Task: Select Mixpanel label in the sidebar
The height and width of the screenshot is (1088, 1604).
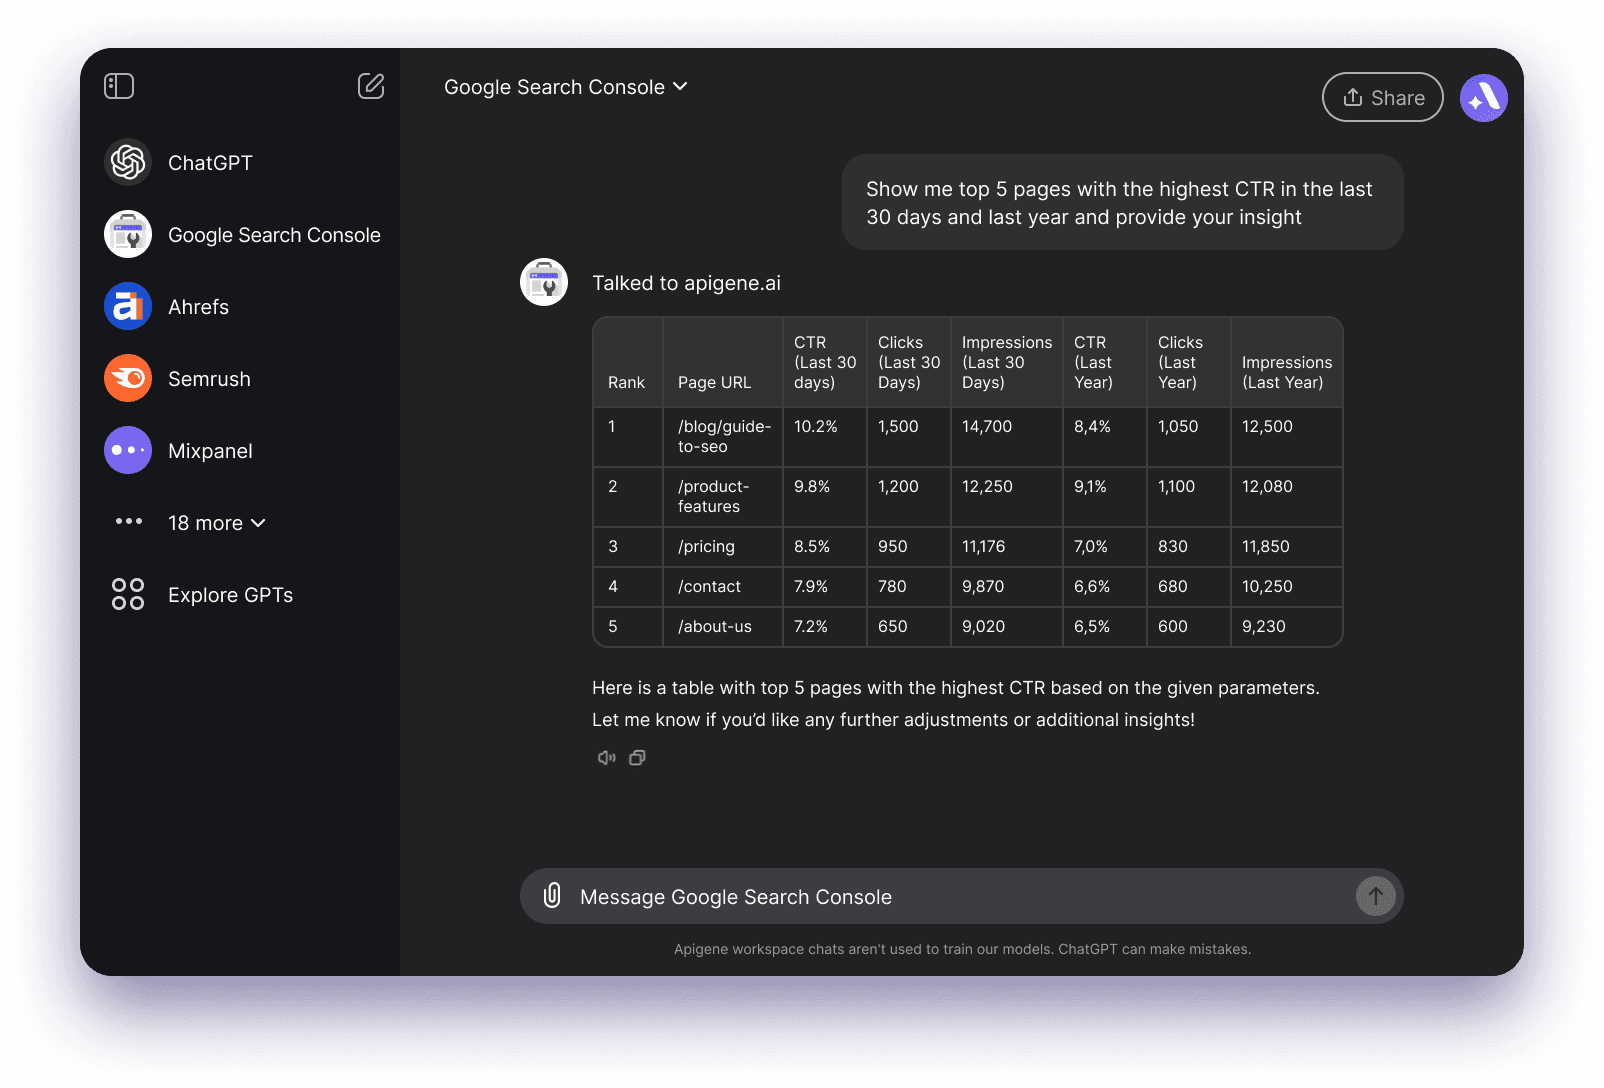Action: (x=210, y=451)
